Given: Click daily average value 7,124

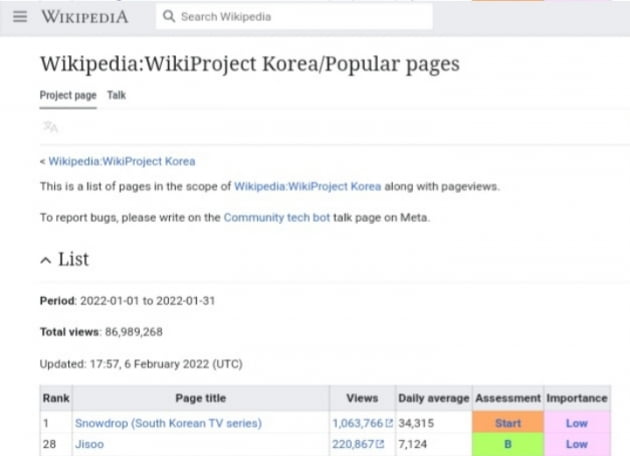Looking at the screenshot, I should point(412,444).
